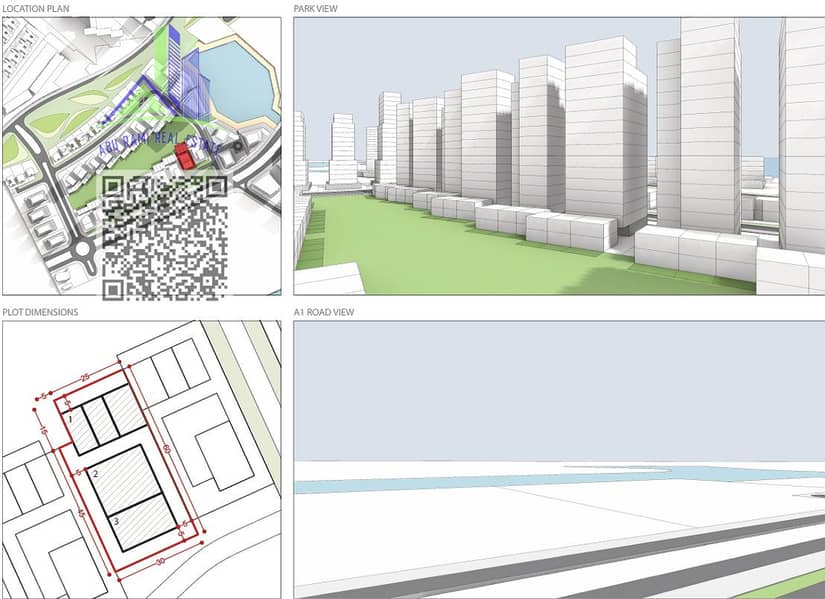Click the Abu Rami Real Estate watermark text
The width and height of the screenshot is (825, 599).
[158, 142]
